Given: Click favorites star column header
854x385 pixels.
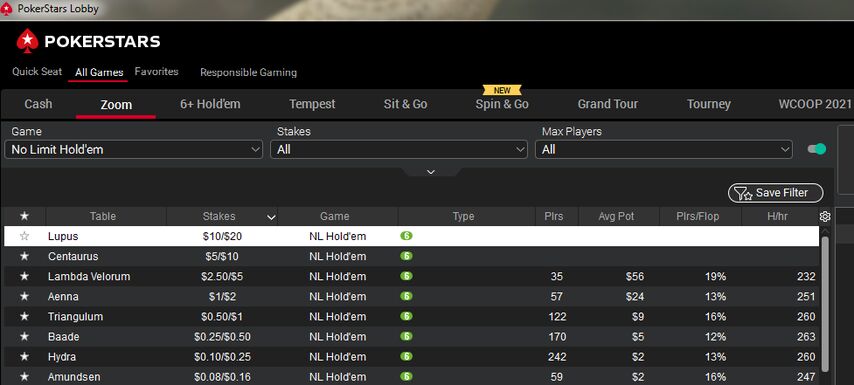Looking at the screenshot, I should [25, 216].
